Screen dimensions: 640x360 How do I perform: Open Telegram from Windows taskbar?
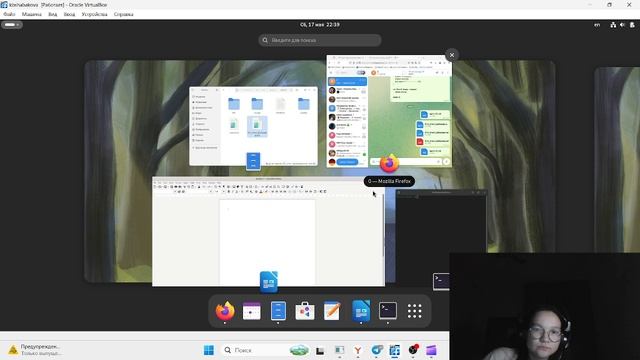coord(377,350)
